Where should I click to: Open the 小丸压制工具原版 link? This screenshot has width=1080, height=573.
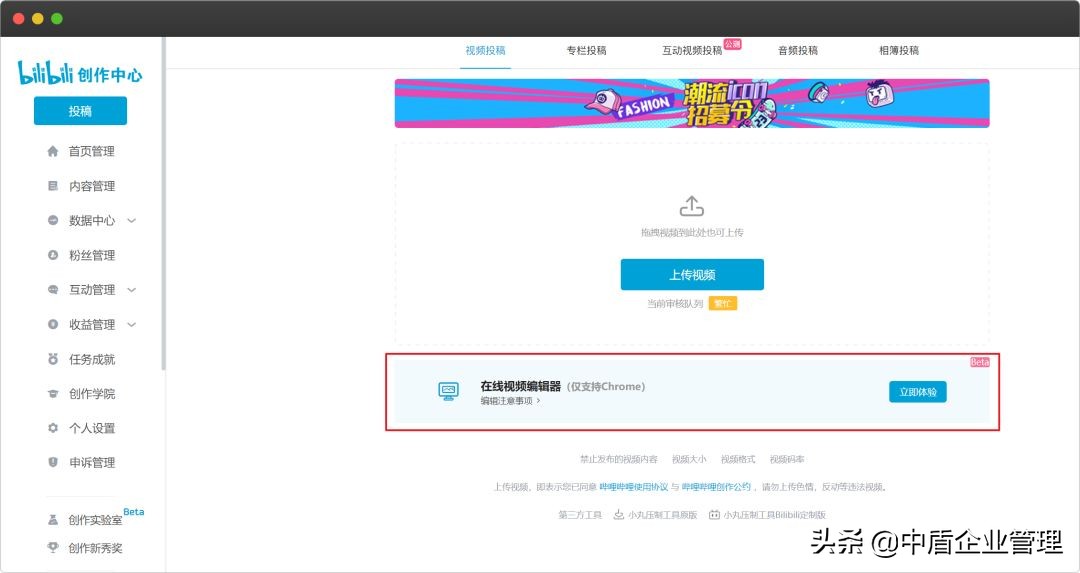(x=663, y=514)
